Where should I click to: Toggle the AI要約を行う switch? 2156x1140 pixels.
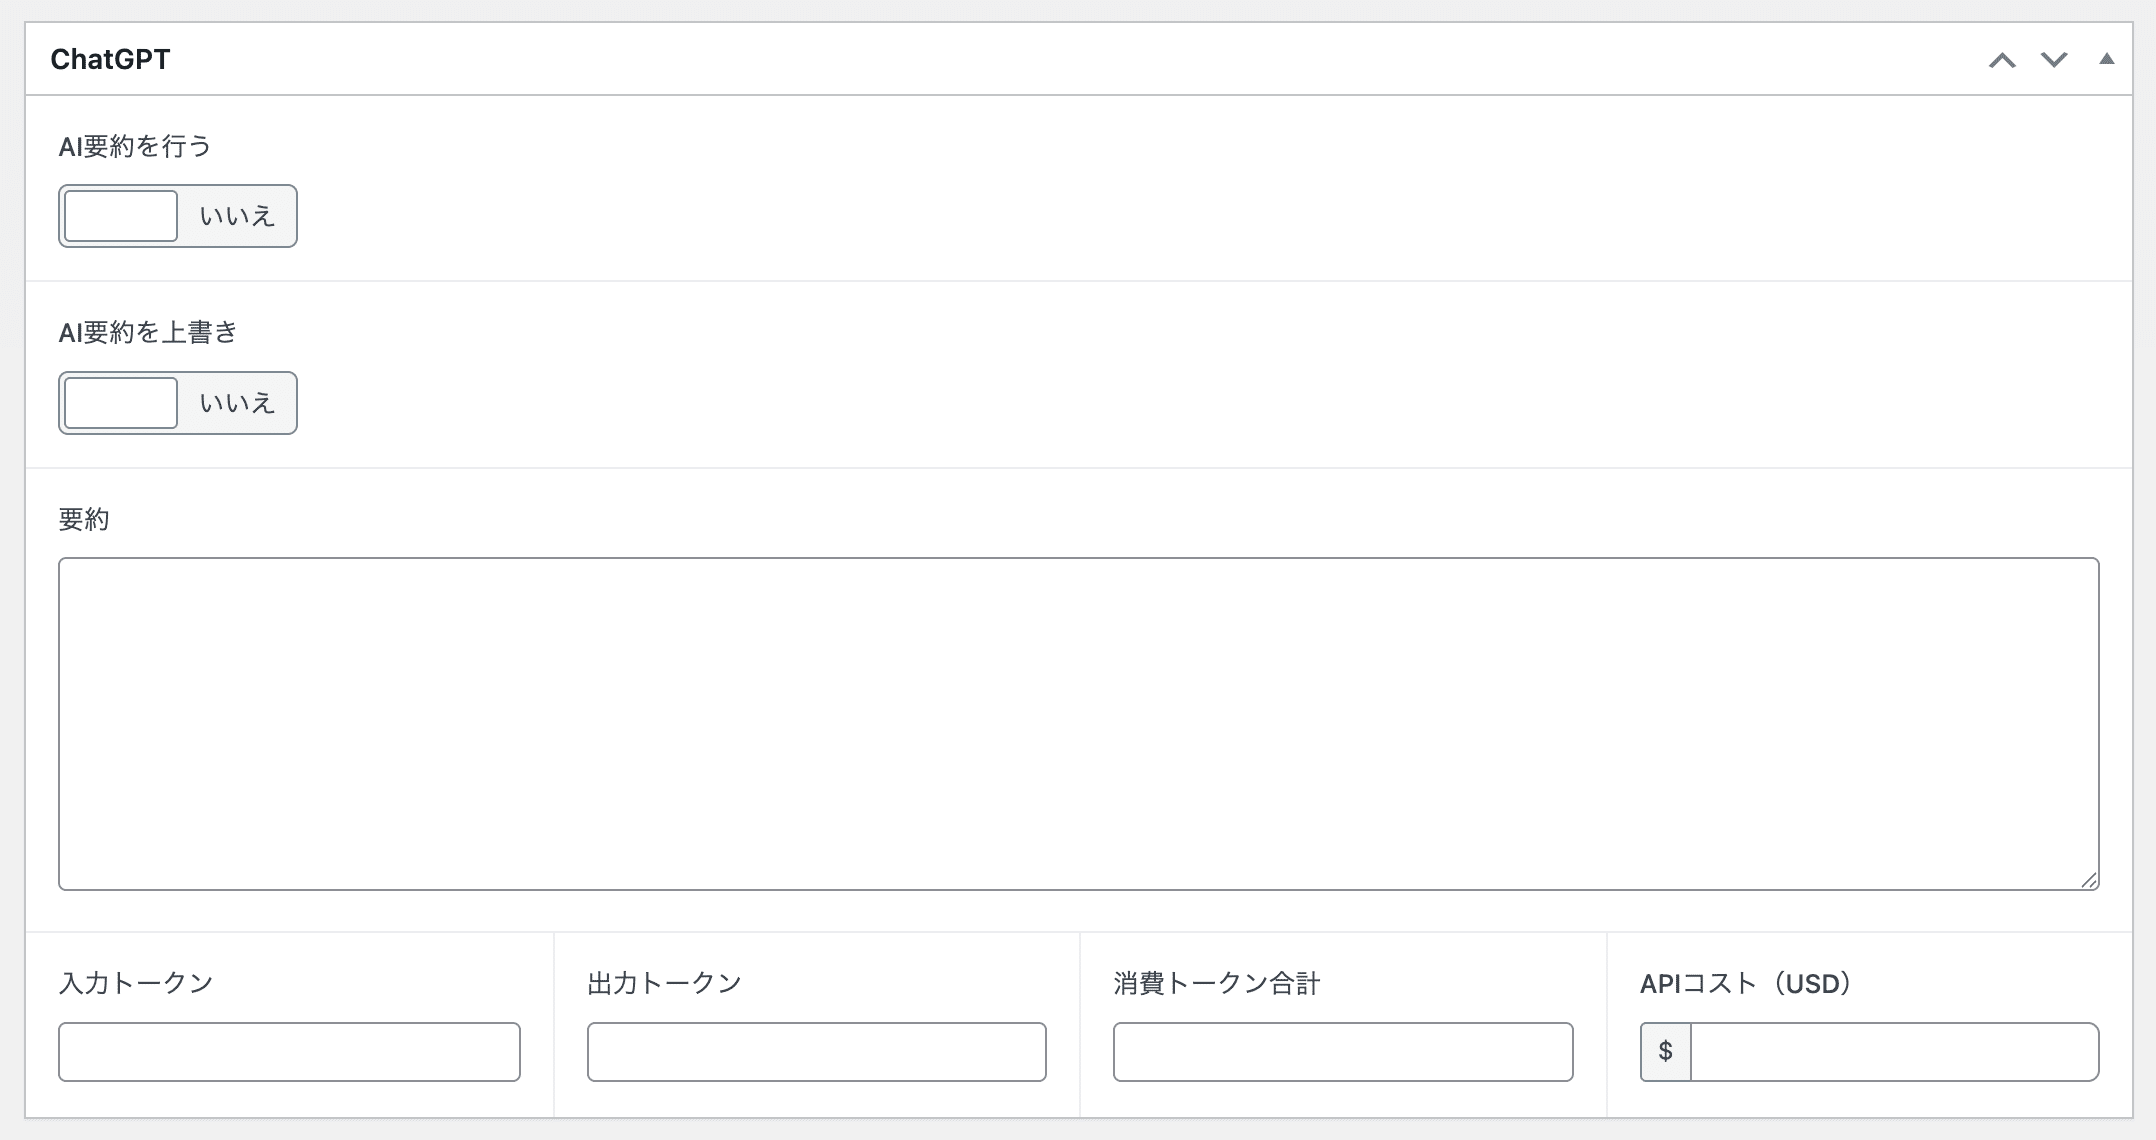coord(121,216)
